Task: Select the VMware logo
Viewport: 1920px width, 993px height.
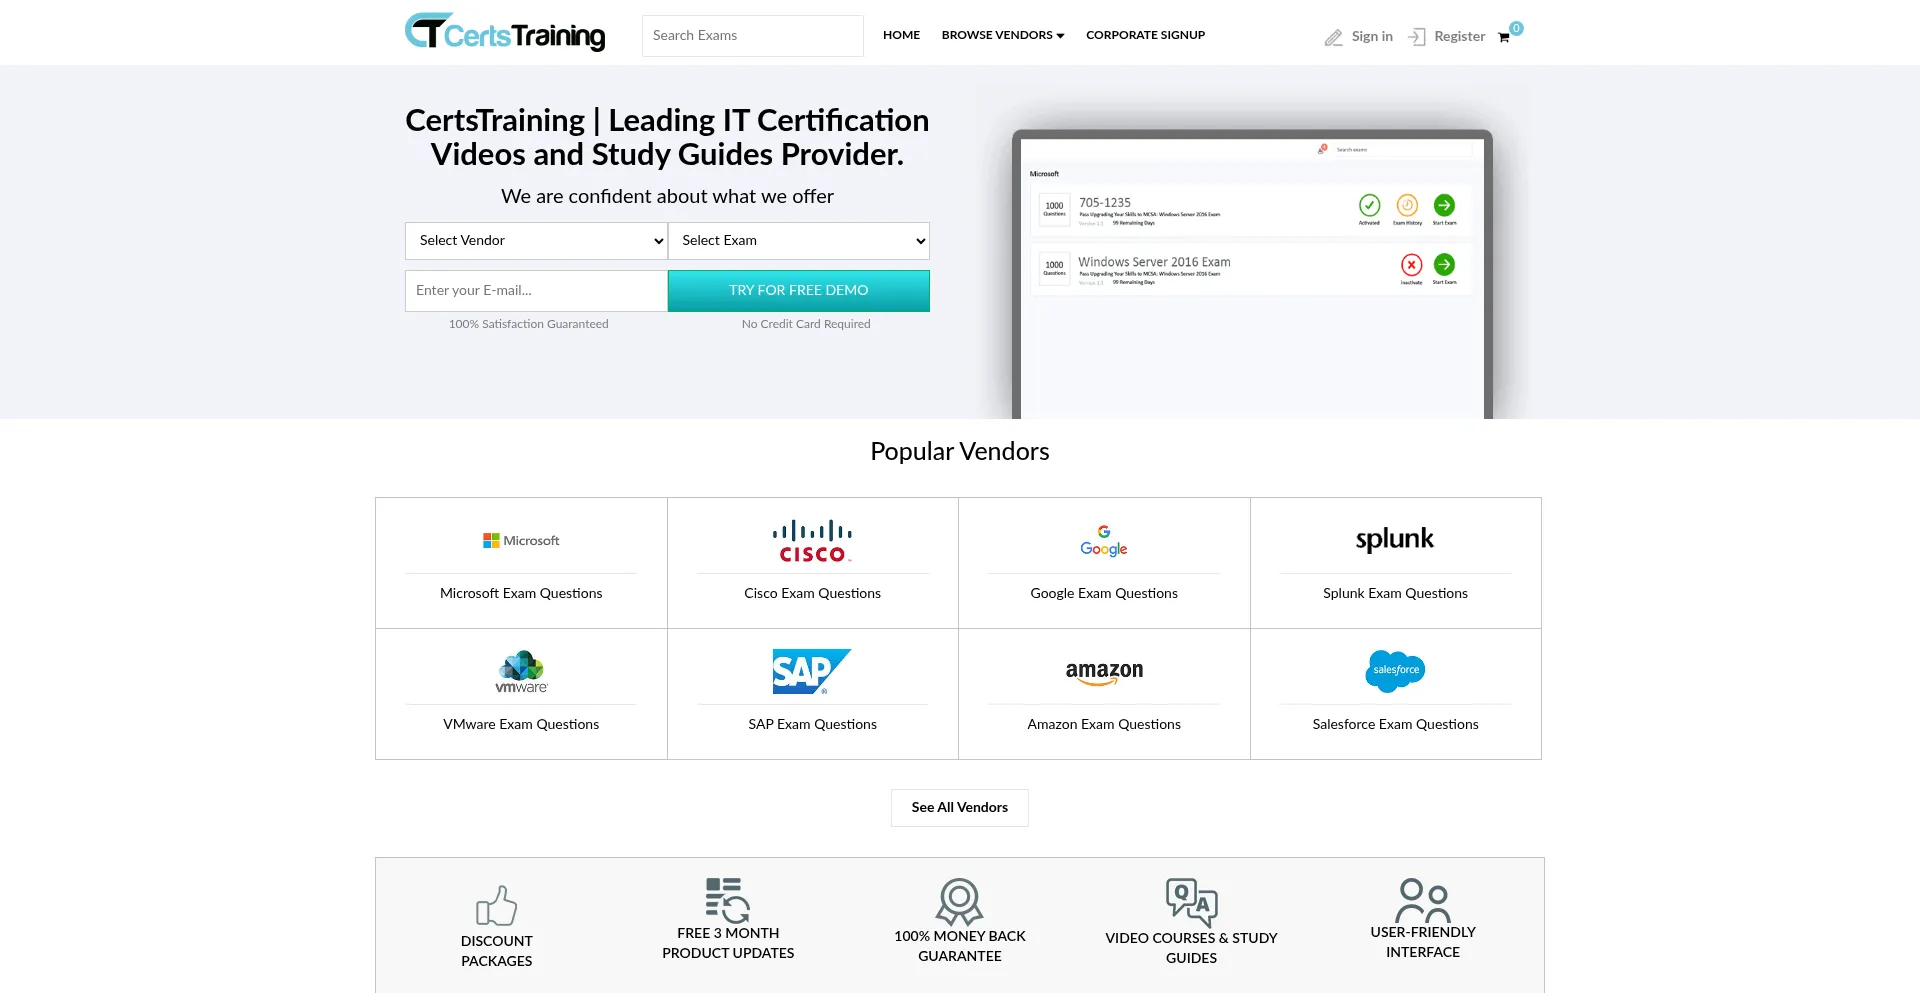Action: click(x=521, y=672)
